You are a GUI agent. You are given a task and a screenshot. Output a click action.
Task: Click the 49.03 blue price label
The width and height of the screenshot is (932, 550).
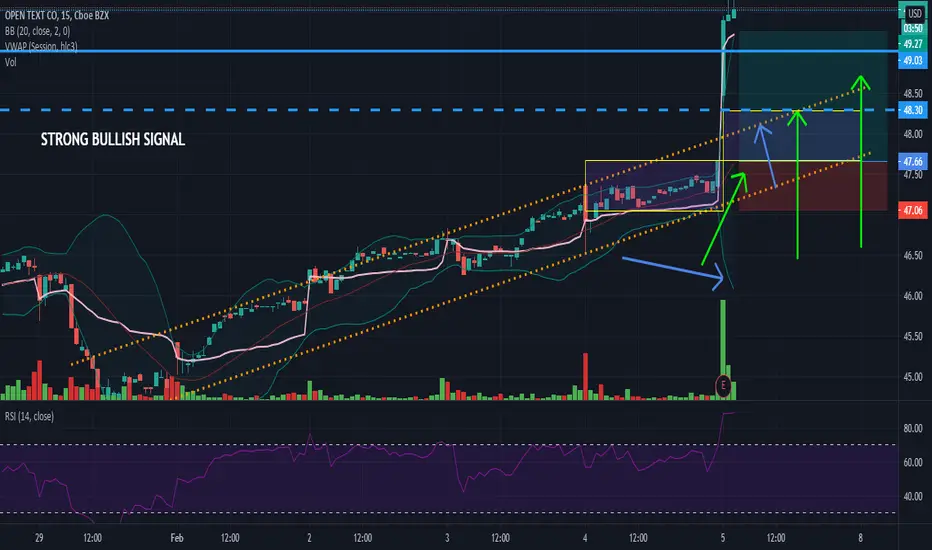point(912,60)
